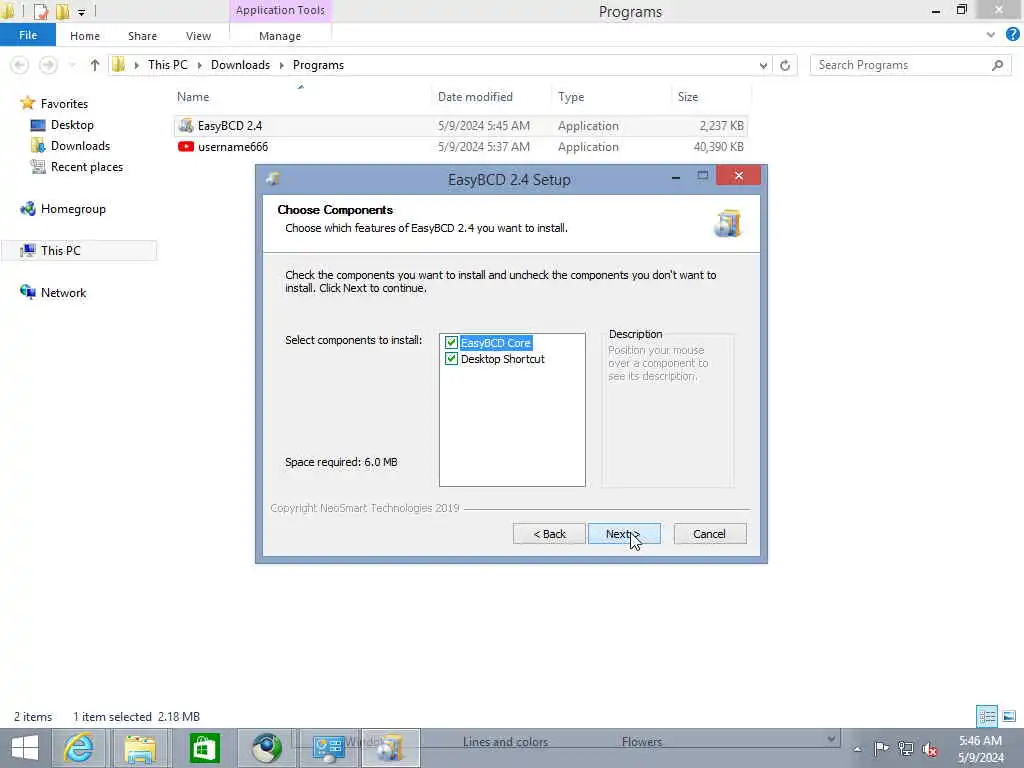Image resolution: width=1024 pixels, height=768 pixels.
Task: Click the network tray icon
Action: (905, 748)
